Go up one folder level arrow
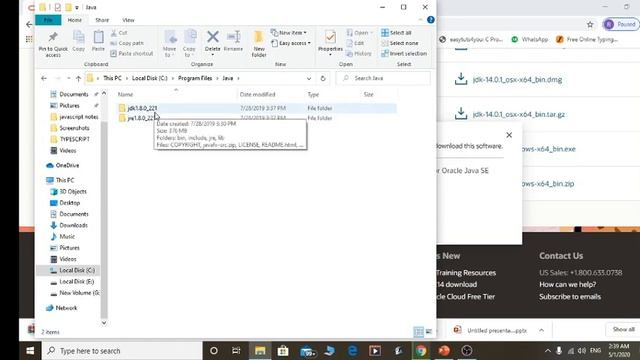Viewport: 640px width, 360px height. click(x=78, y=78)
